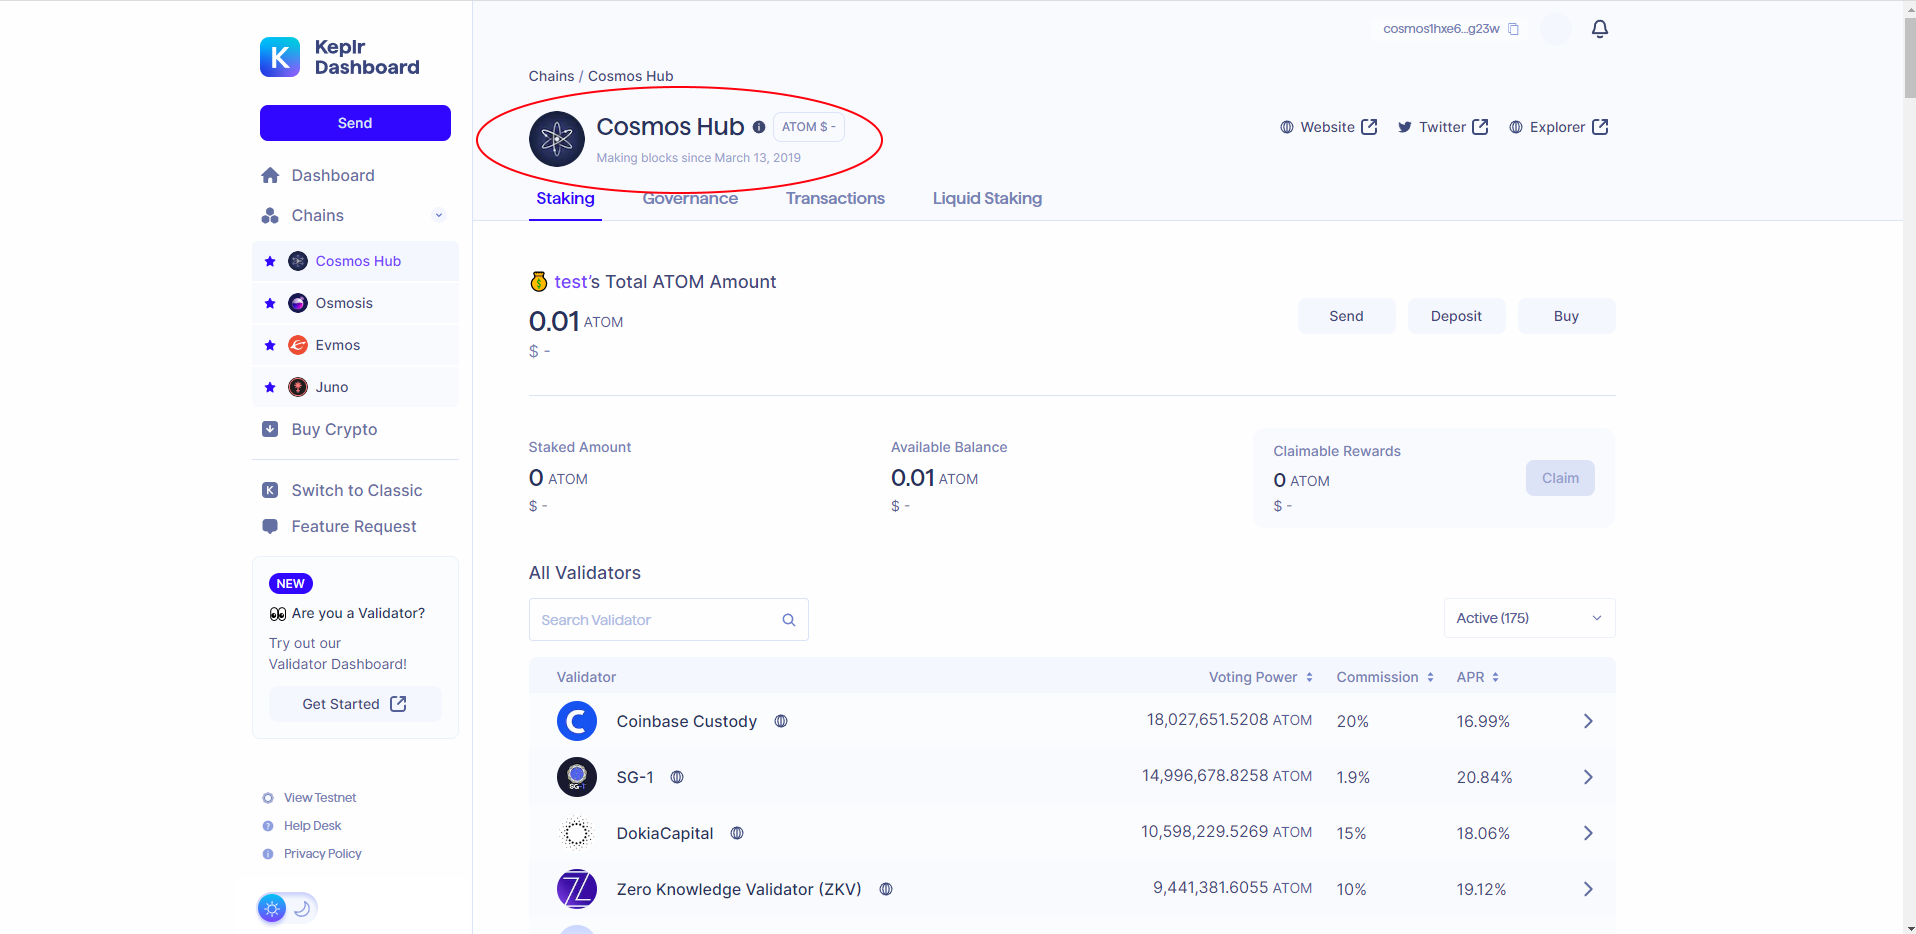1916x934 pixels.
Task: Switch to the Liquid Staking tab
Action: pyautogui.click(x=987, y=198)
